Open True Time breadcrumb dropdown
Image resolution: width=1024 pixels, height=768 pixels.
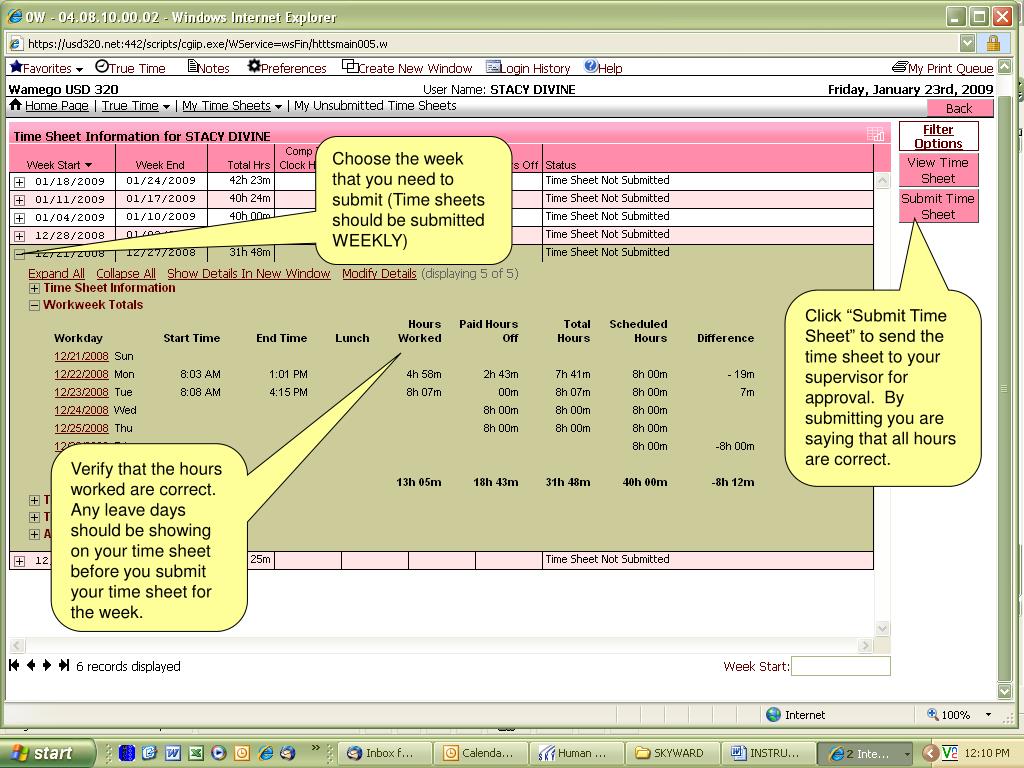(166, 106)
